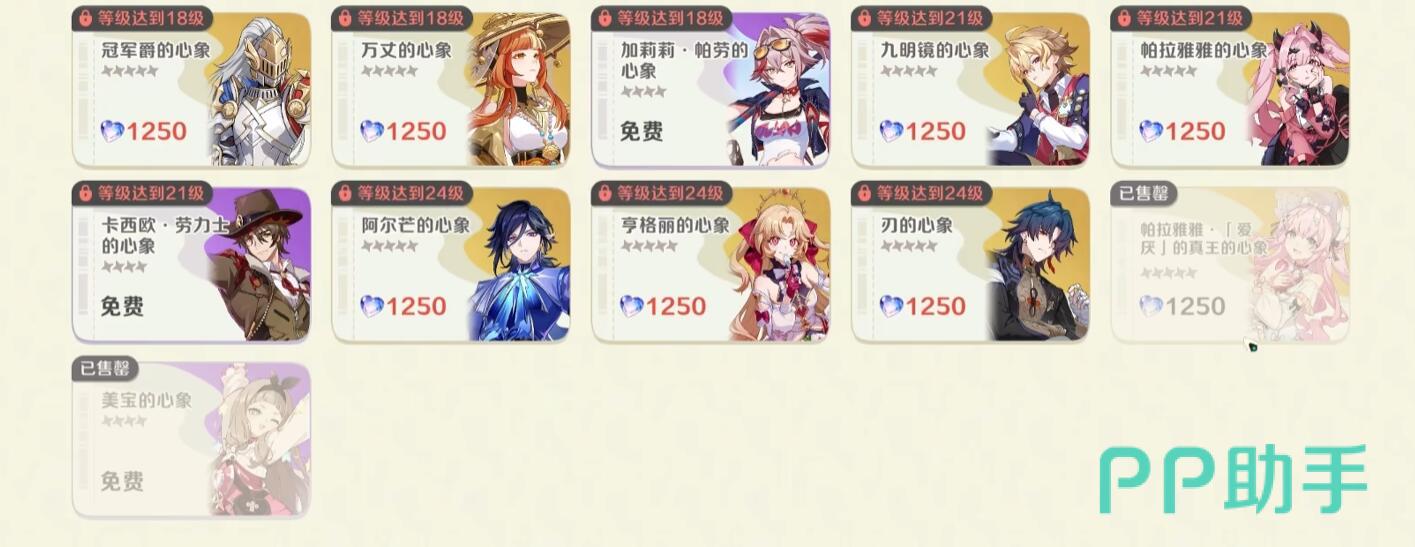This screenshot has height=547, width=1415.
Task: Open the 冠军爵的心象 card
Action: (191, 90)
